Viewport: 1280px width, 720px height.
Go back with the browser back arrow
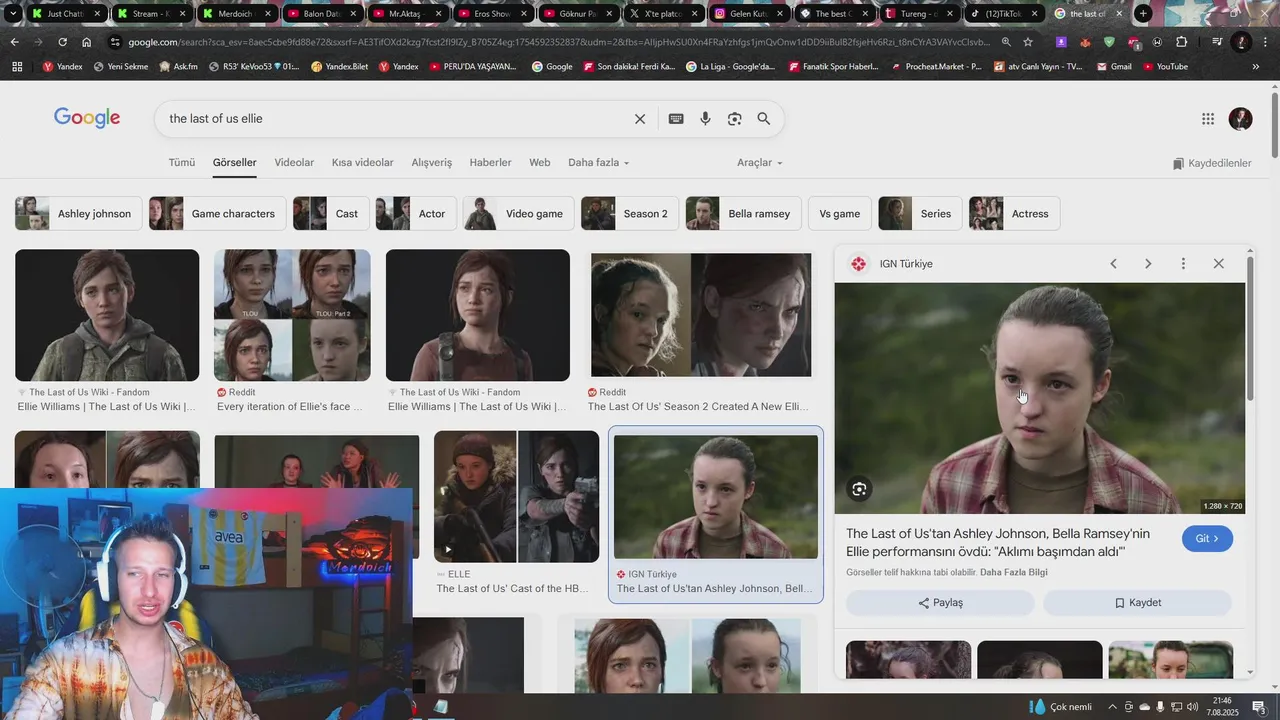(x=14, y=42)
